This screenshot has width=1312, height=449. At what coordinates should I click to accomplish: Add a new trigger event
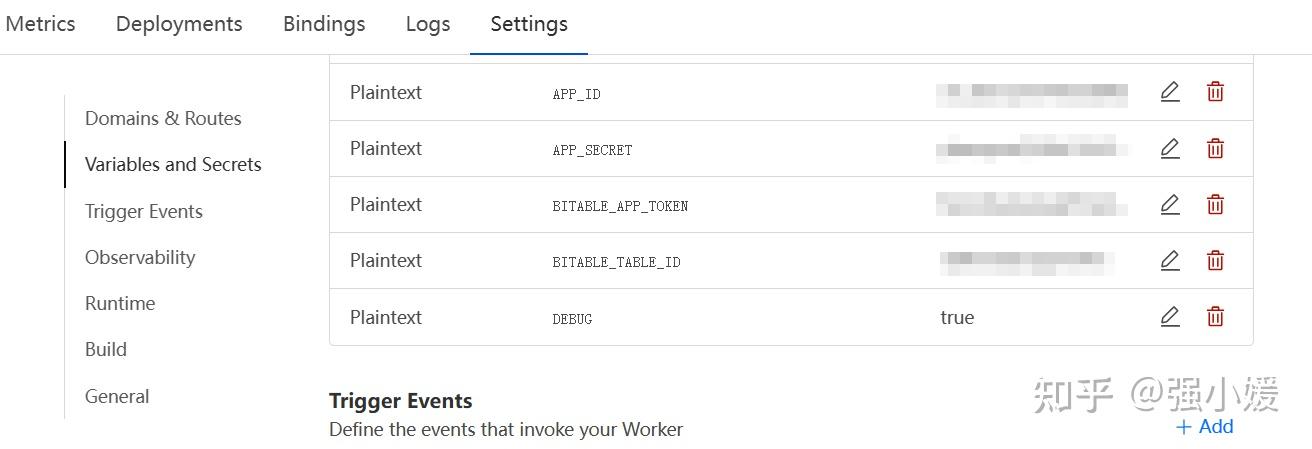point(1205,427)
